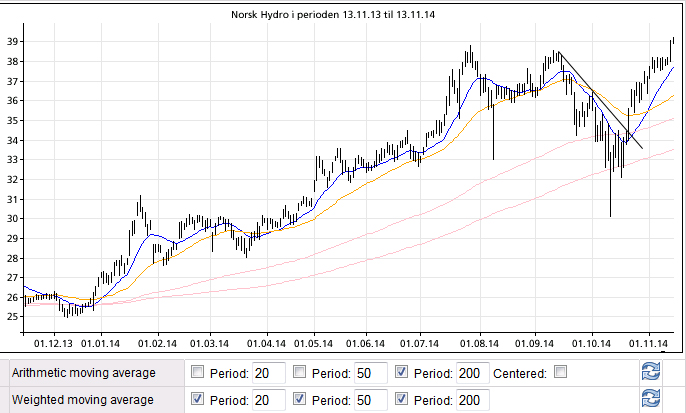Screen dimensions: 686x413
Task: Enable Arithmetic moving average Period 20 checkbox
Action: 197,373
